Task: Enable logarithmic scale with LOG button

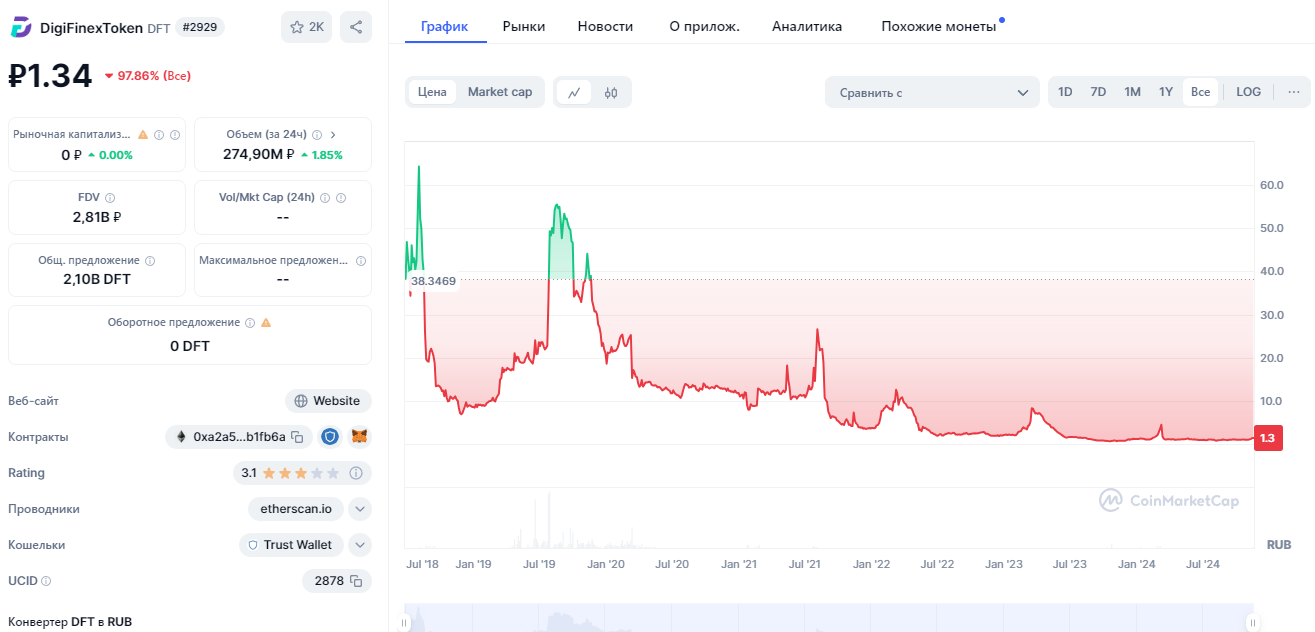Action: click(x=1248, y=91)
